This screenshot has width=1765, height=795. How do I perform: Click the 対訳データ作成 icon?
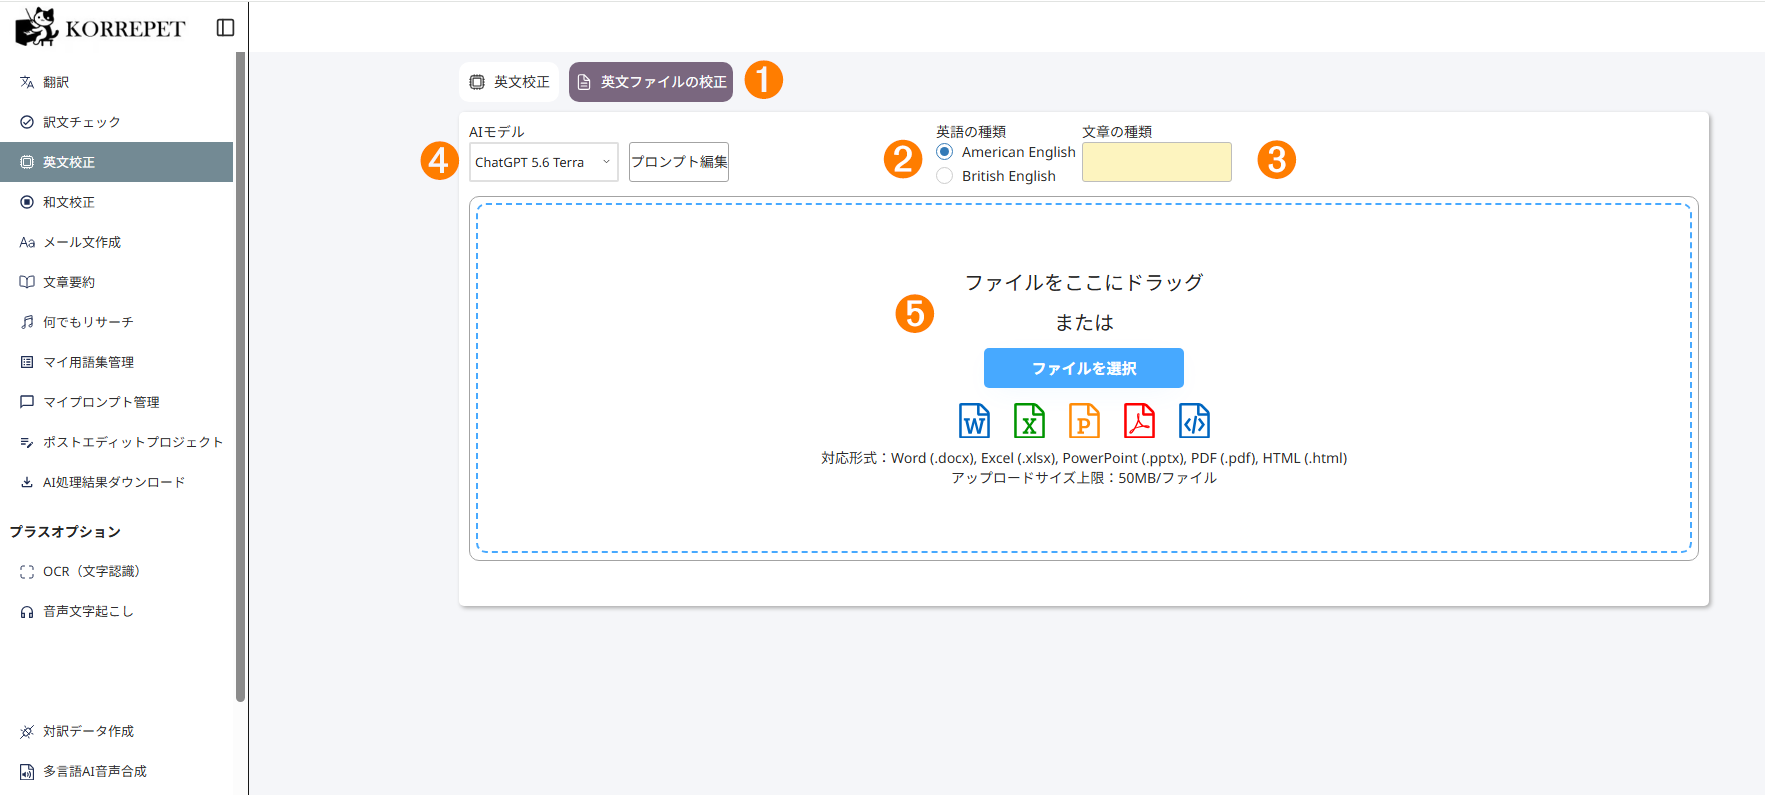27,732
